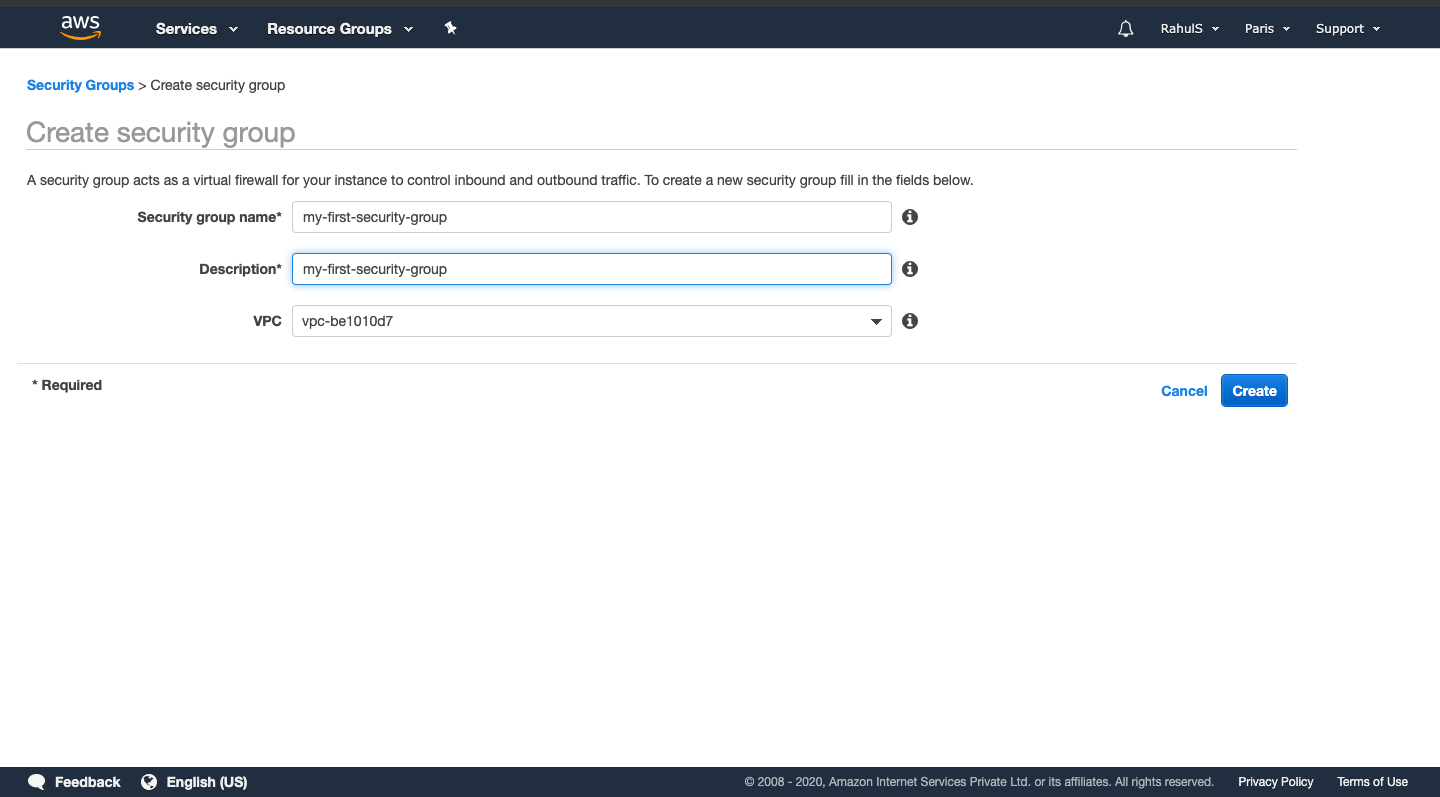Click the info icon beside Security group name

point(909,217)
